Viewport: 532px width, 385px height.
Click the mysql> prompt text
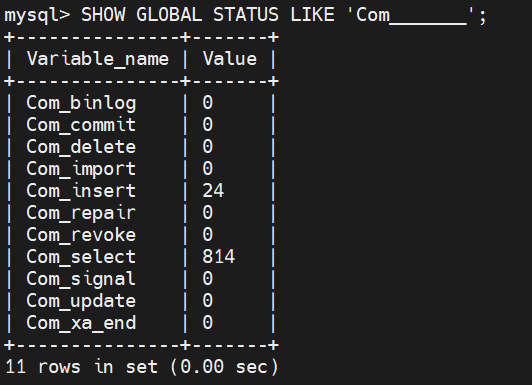[x=37, y=16]
